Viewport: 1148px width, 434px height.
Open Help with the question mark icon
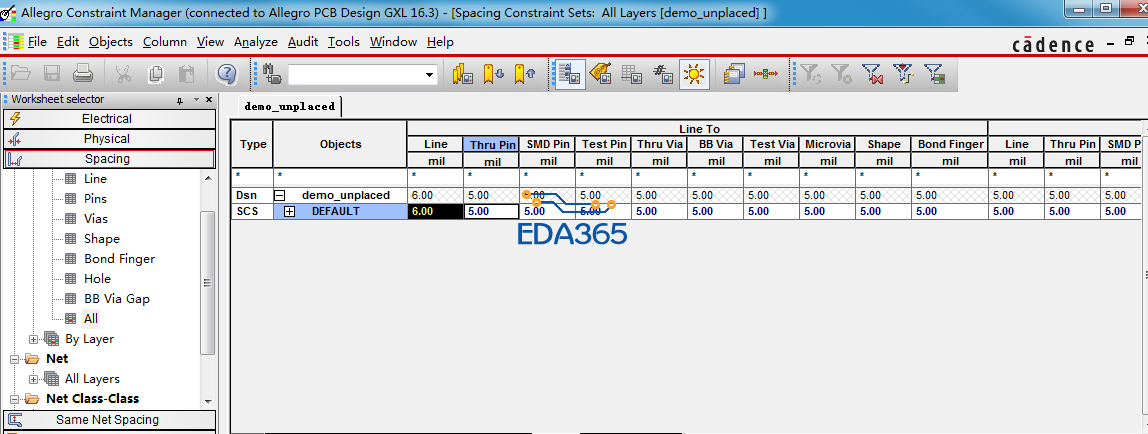[228, 73]
